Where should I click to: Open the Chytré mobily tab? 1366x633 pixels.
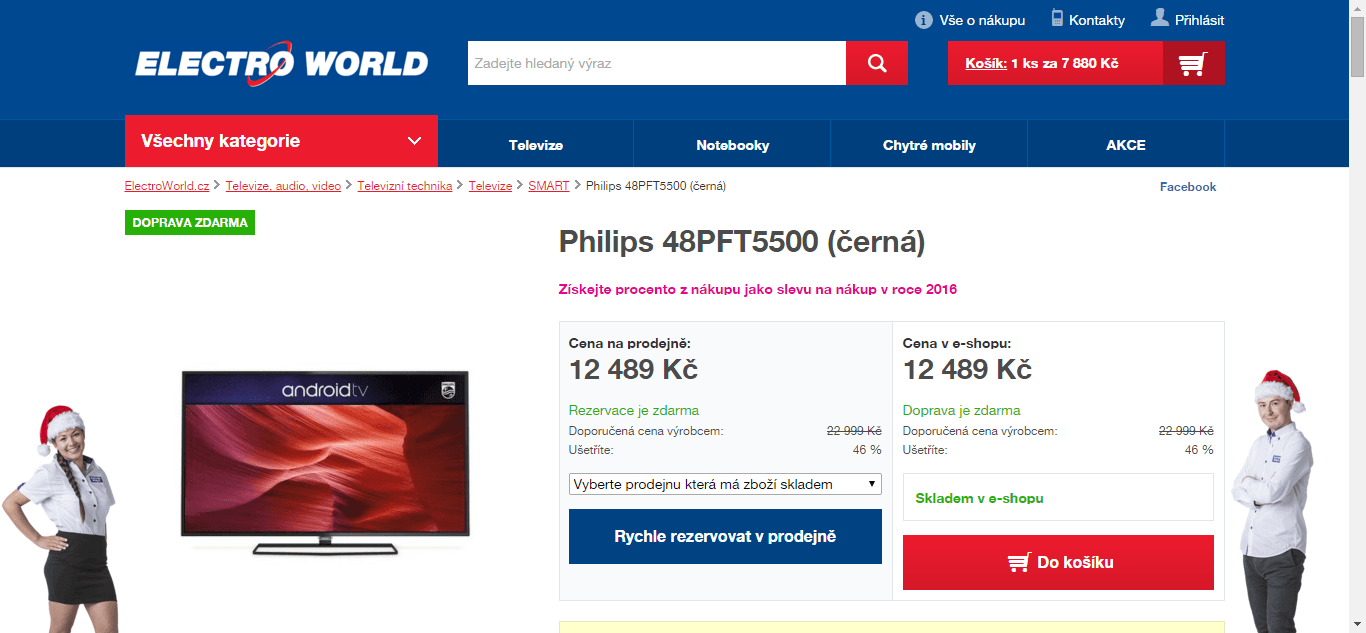[x=929, y=145]
